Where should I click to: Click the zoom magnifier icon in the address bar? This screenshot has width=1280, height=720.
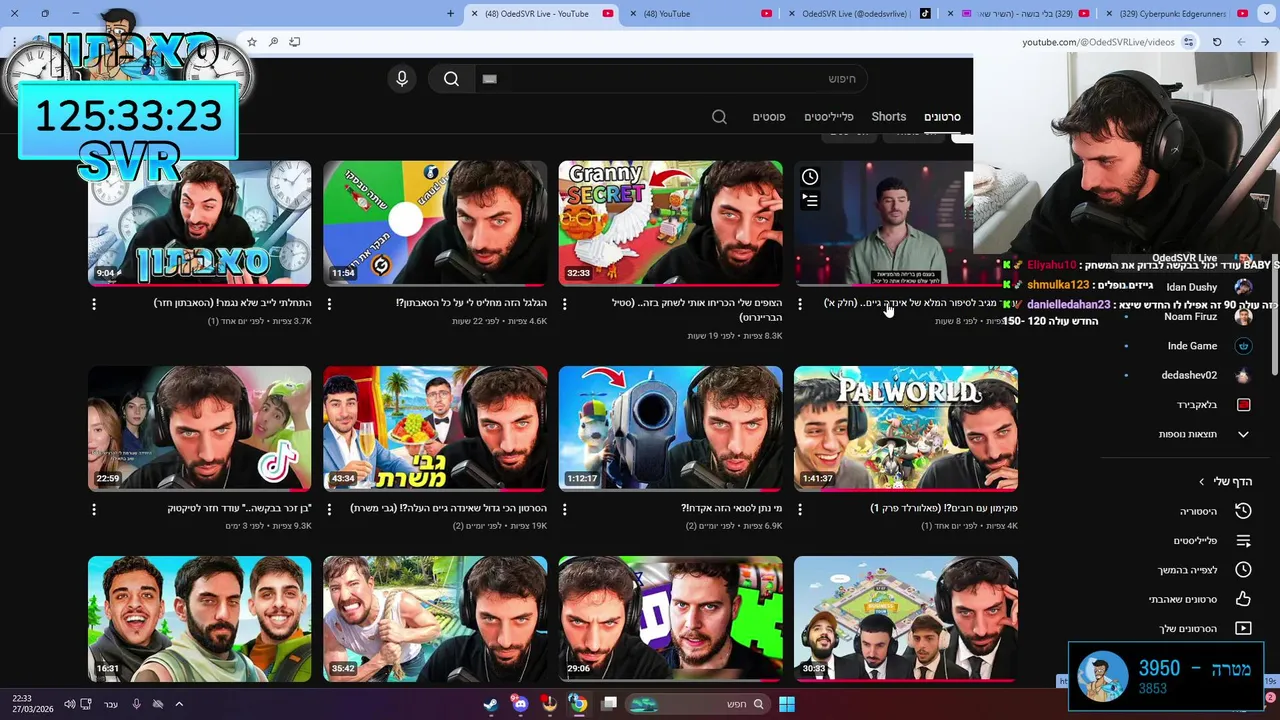click(x=273, y=42)
